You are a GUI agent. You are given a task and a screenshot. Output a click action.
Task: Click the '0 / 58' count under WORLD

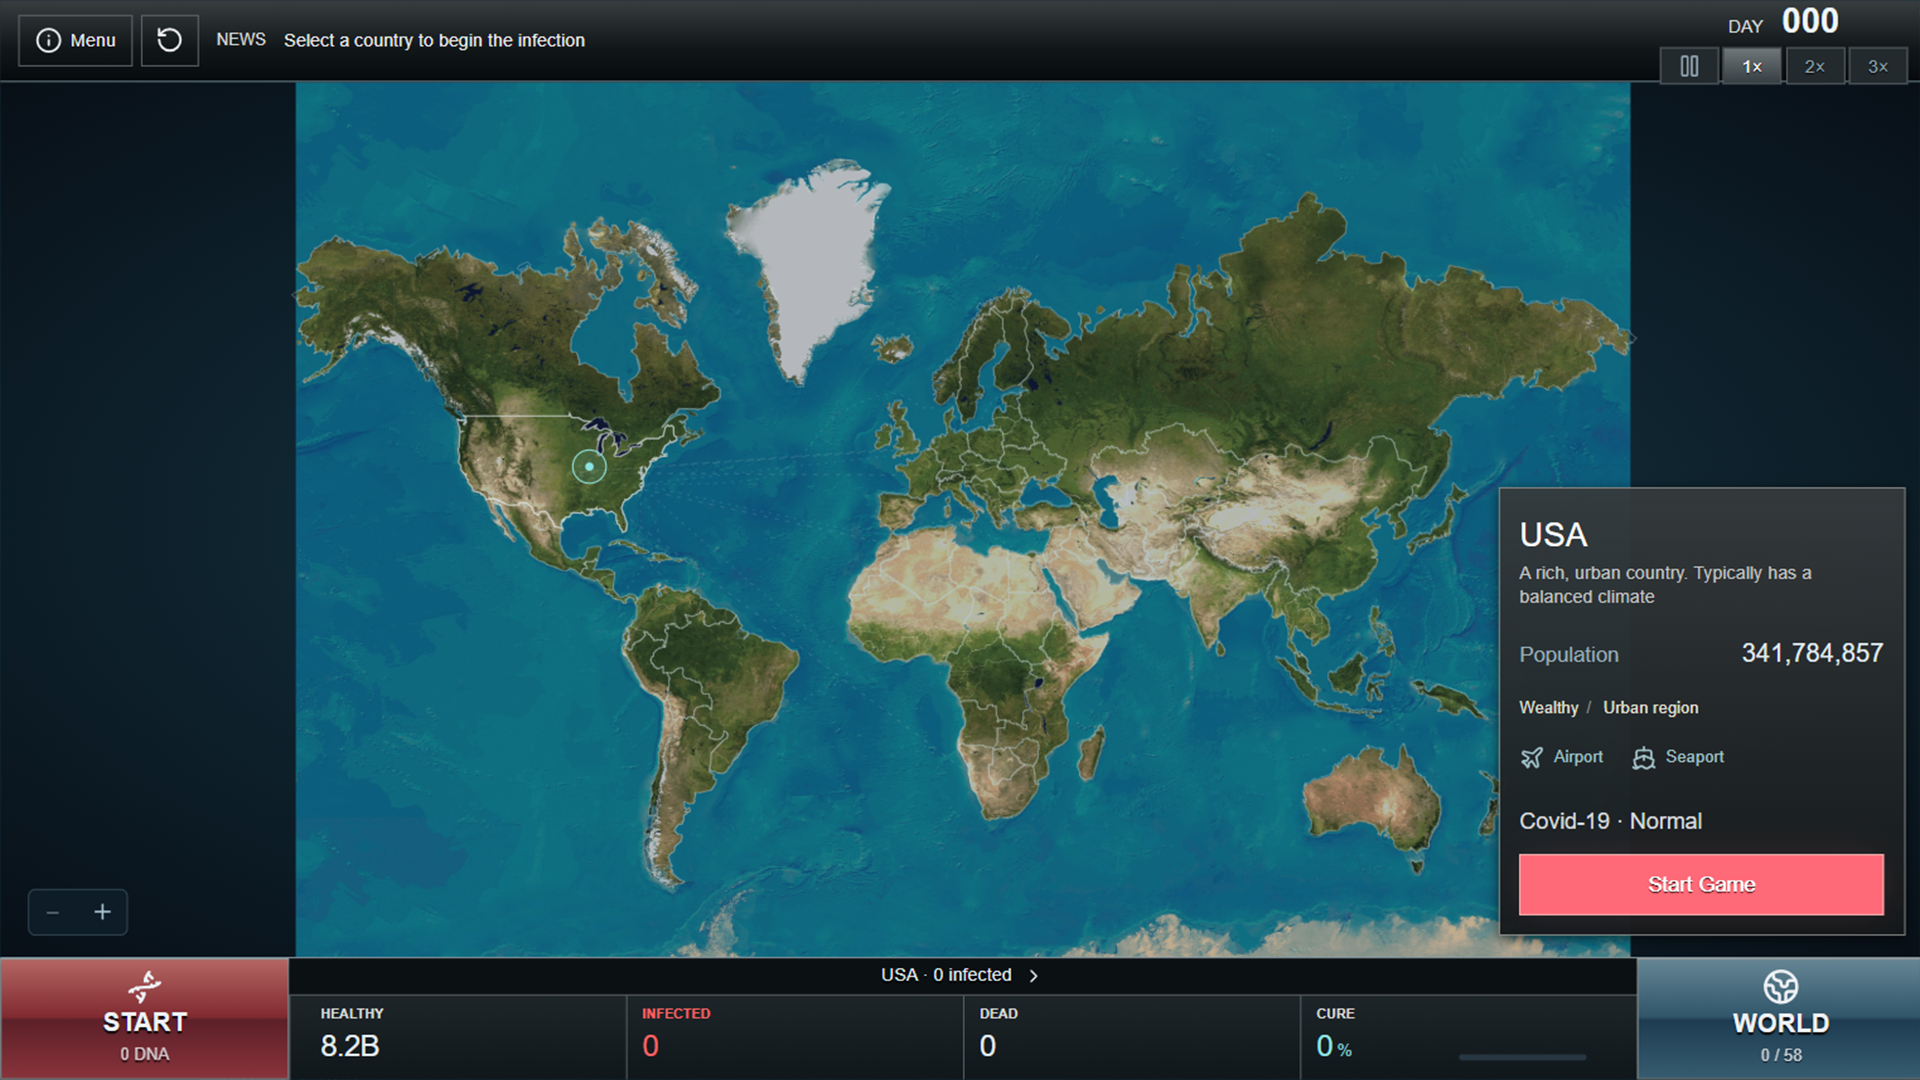1781,1055
